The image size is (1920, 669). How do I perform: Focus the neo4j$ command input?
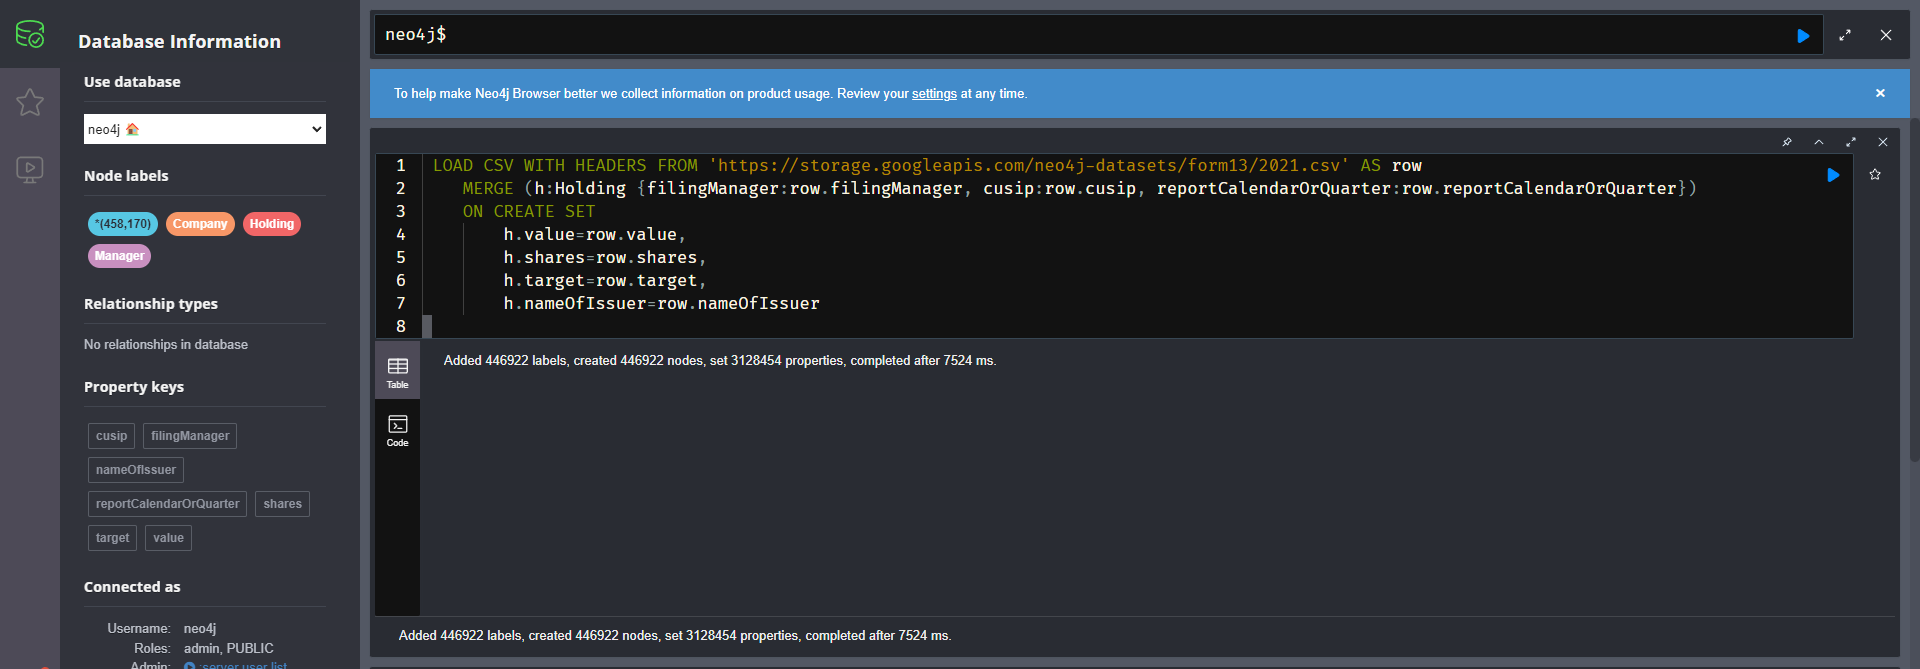1080,35
